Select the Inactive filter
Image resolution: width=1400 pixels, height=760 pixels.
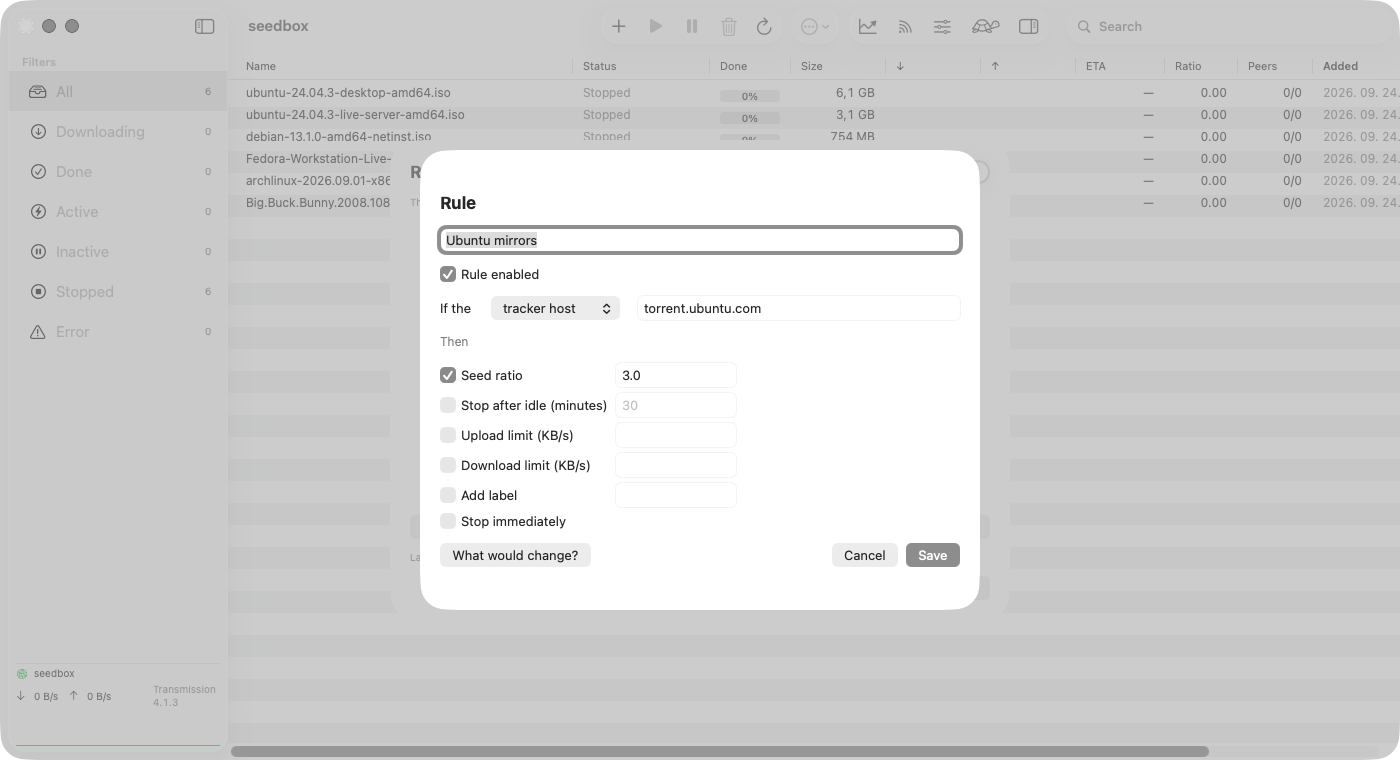coord(118,252)
